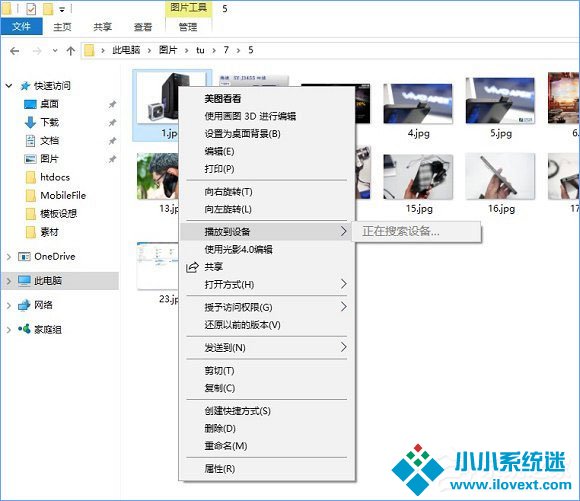Open the 素材 folder in sidebar
580x501 pixels.
[x=49, y=232]
